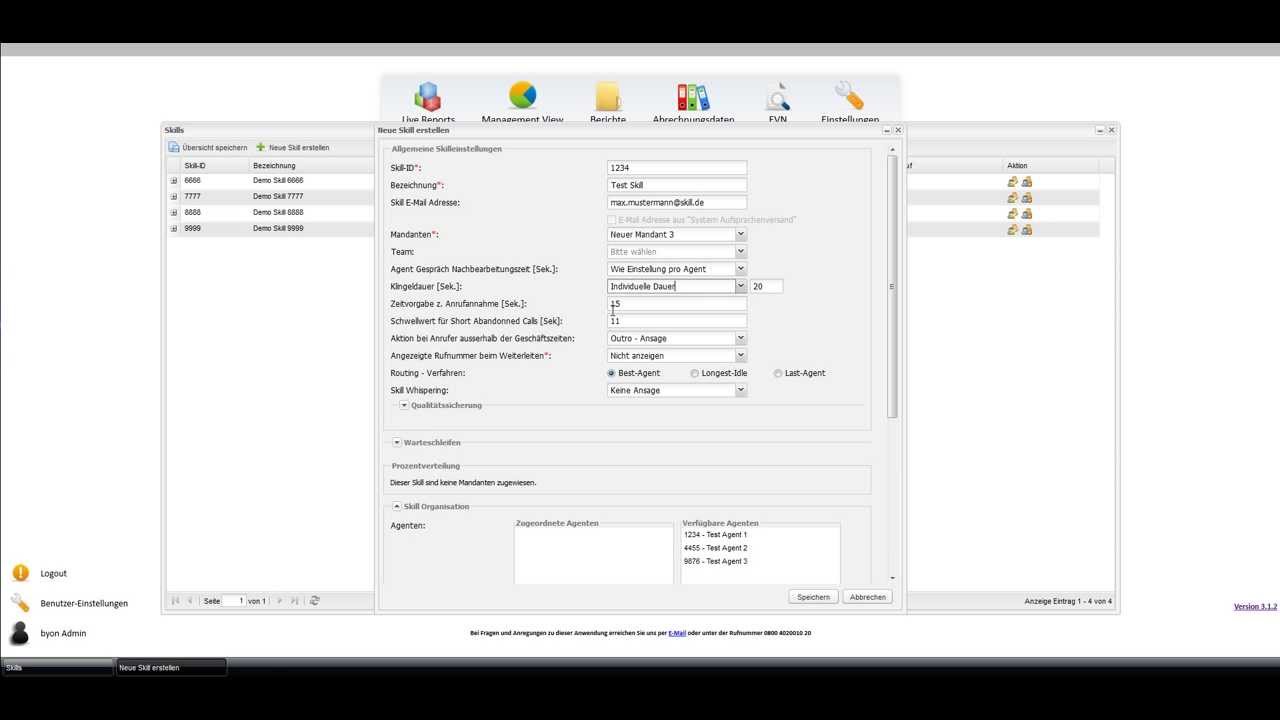
Task: Click Schwellwert Short Abandoned Calls field
Action: (x=677, y=321)
